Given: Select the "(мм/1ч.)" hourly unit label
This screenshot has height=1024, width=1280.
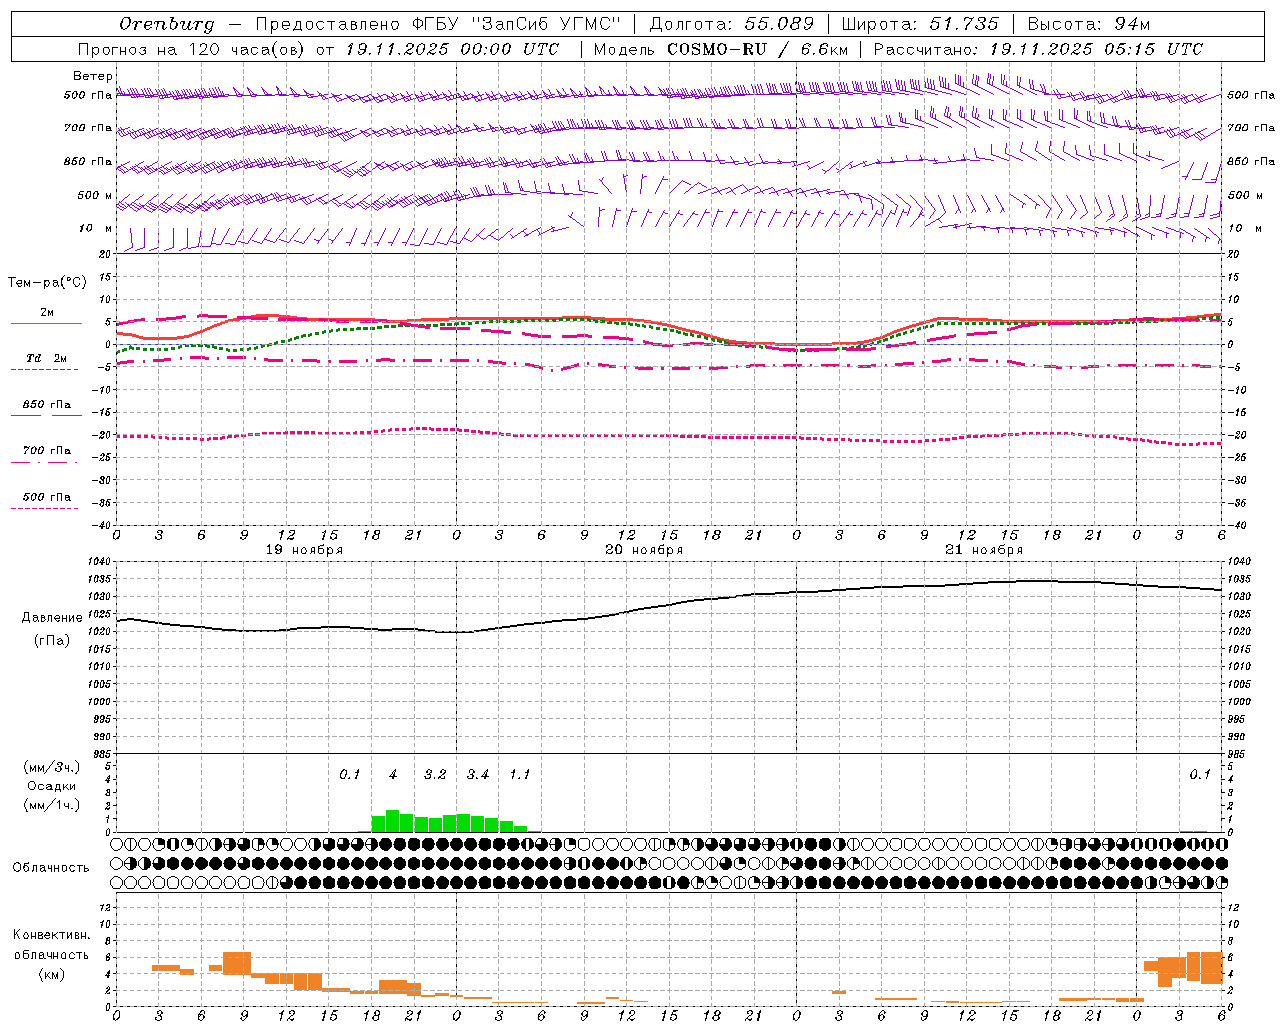Looking at the screenshot, I should point(52,805).
